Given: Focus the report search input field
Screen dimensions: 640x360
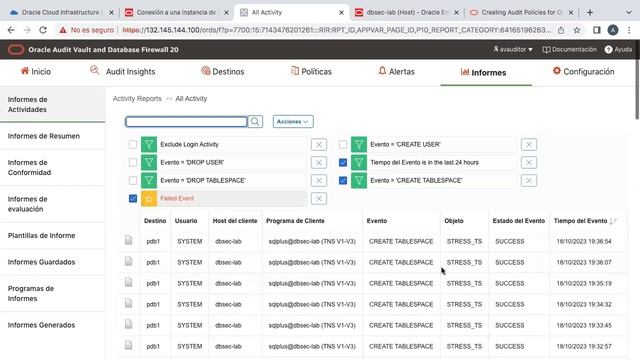Looking at the screenshot, I should pyautogui.click(x=186, y=122).
